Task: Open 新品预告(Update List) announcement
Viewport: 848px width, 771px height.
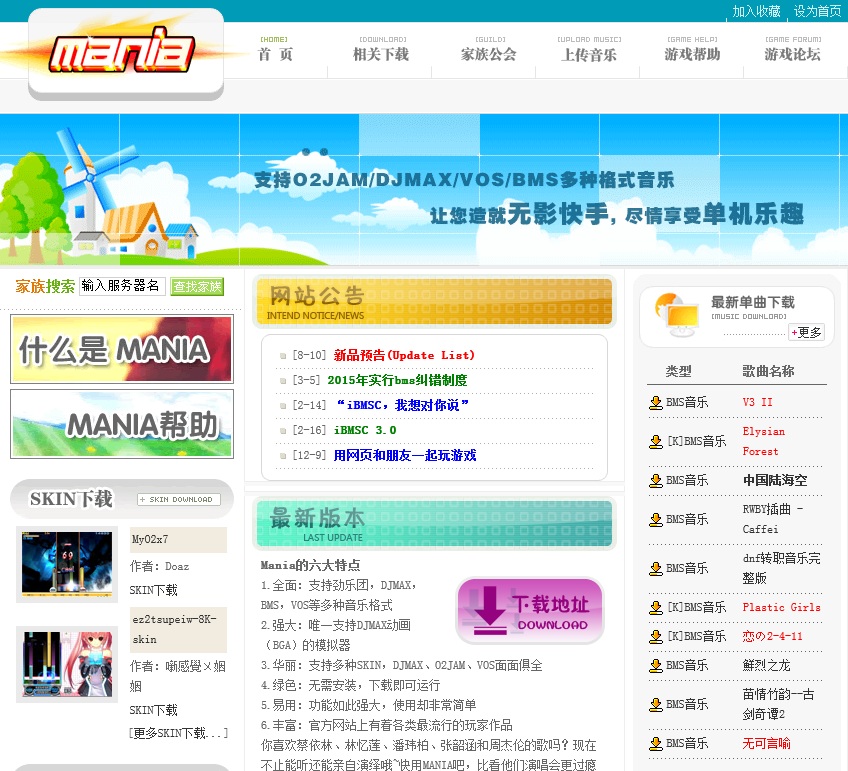Action: [404, 355]
